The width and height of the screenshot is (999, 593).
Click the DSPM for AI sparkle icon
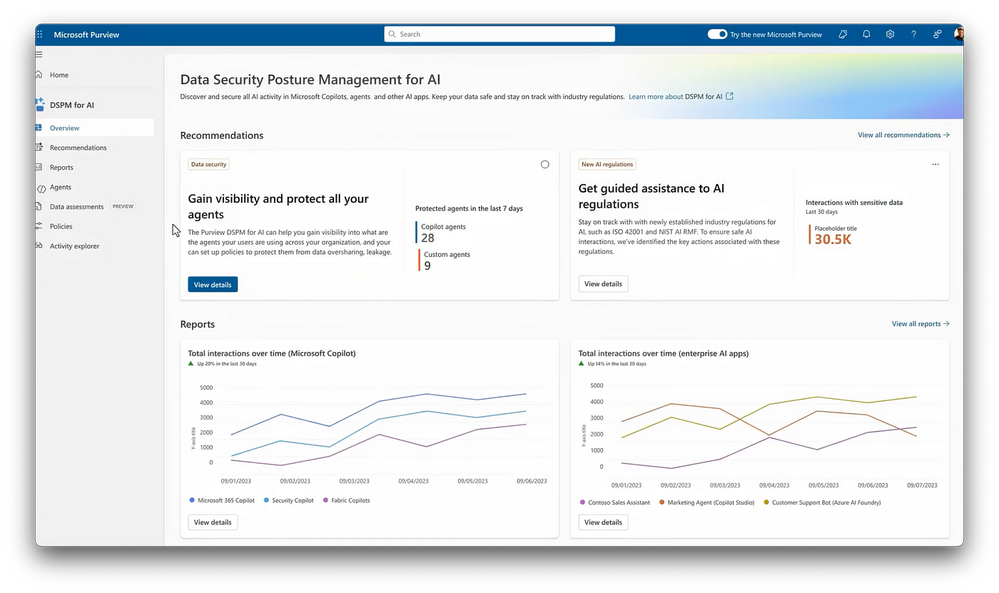coord(40,104)
